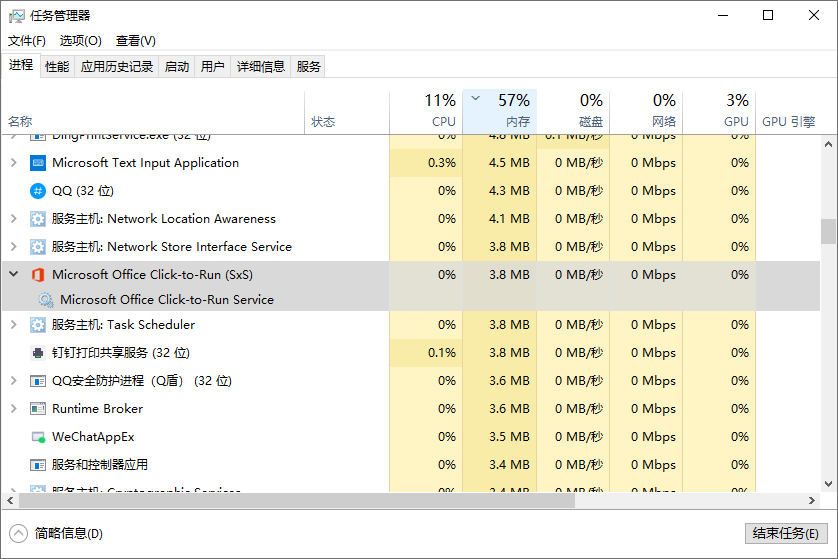Image resolution: width=838 pixels, height=559 pixels.
Task: Click the Microsoft Text Input Application icon
Action: [x=38, y=163]
